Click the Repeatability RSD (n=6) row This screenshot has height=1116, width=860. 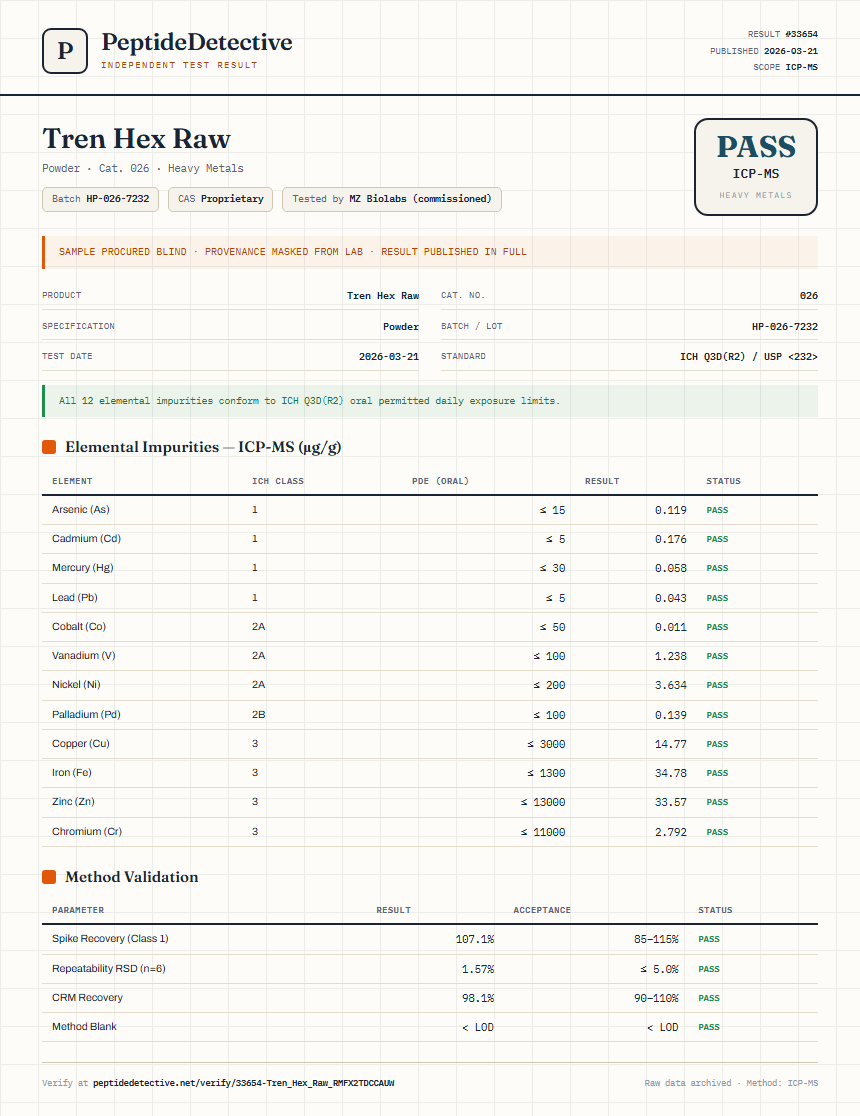[430, 969]
